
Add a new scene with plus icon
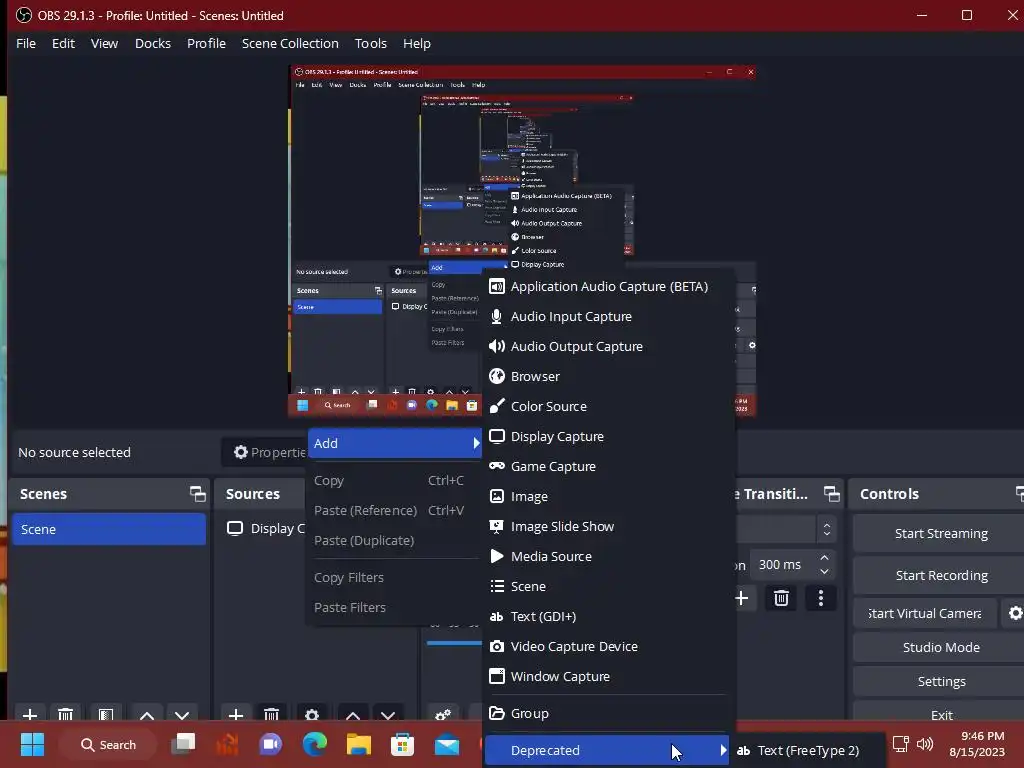[x=30, y=714]
